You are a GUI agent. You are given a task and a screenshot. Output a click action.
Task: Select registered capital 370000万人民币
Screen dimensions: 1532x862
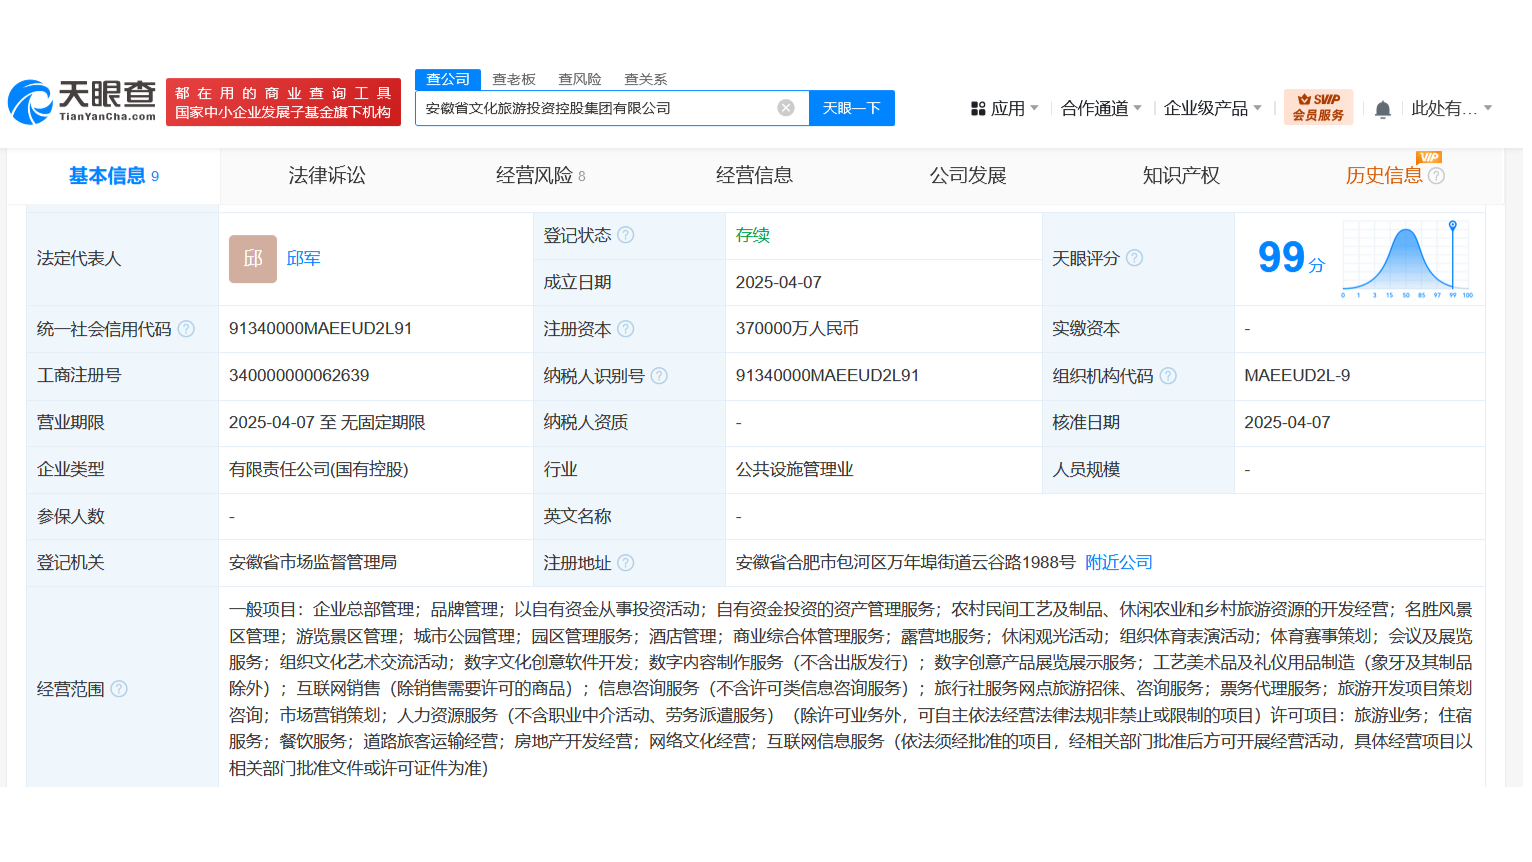797,329
